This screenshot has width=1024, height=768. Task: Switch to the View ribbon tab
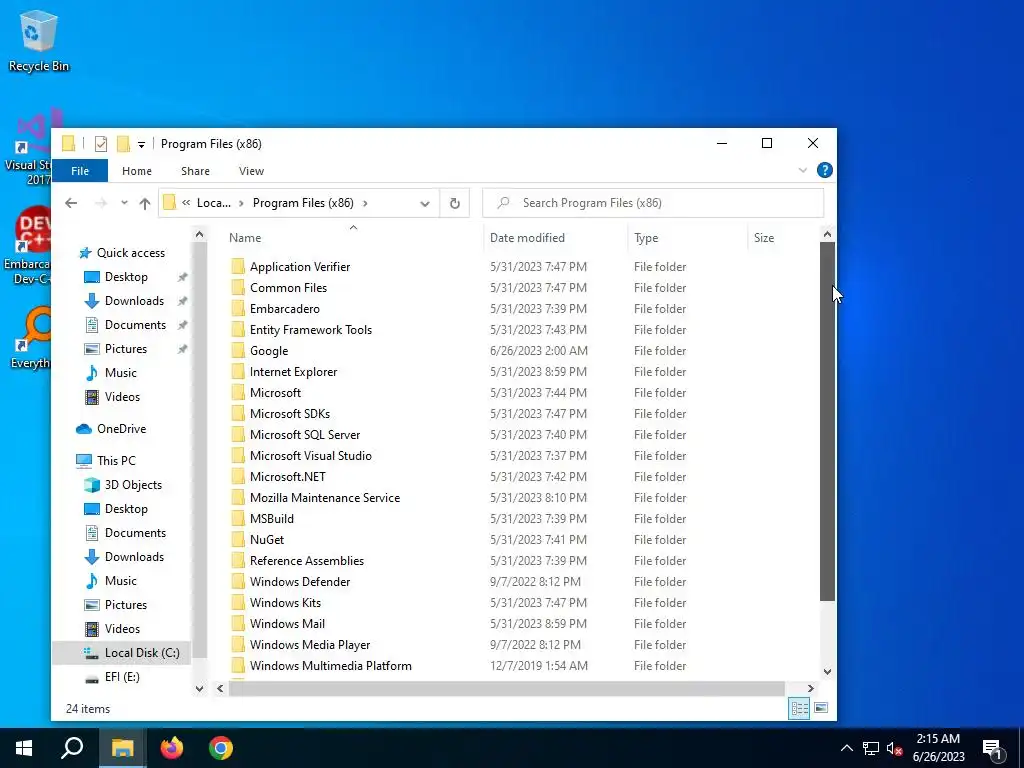[x=251, y=171]
